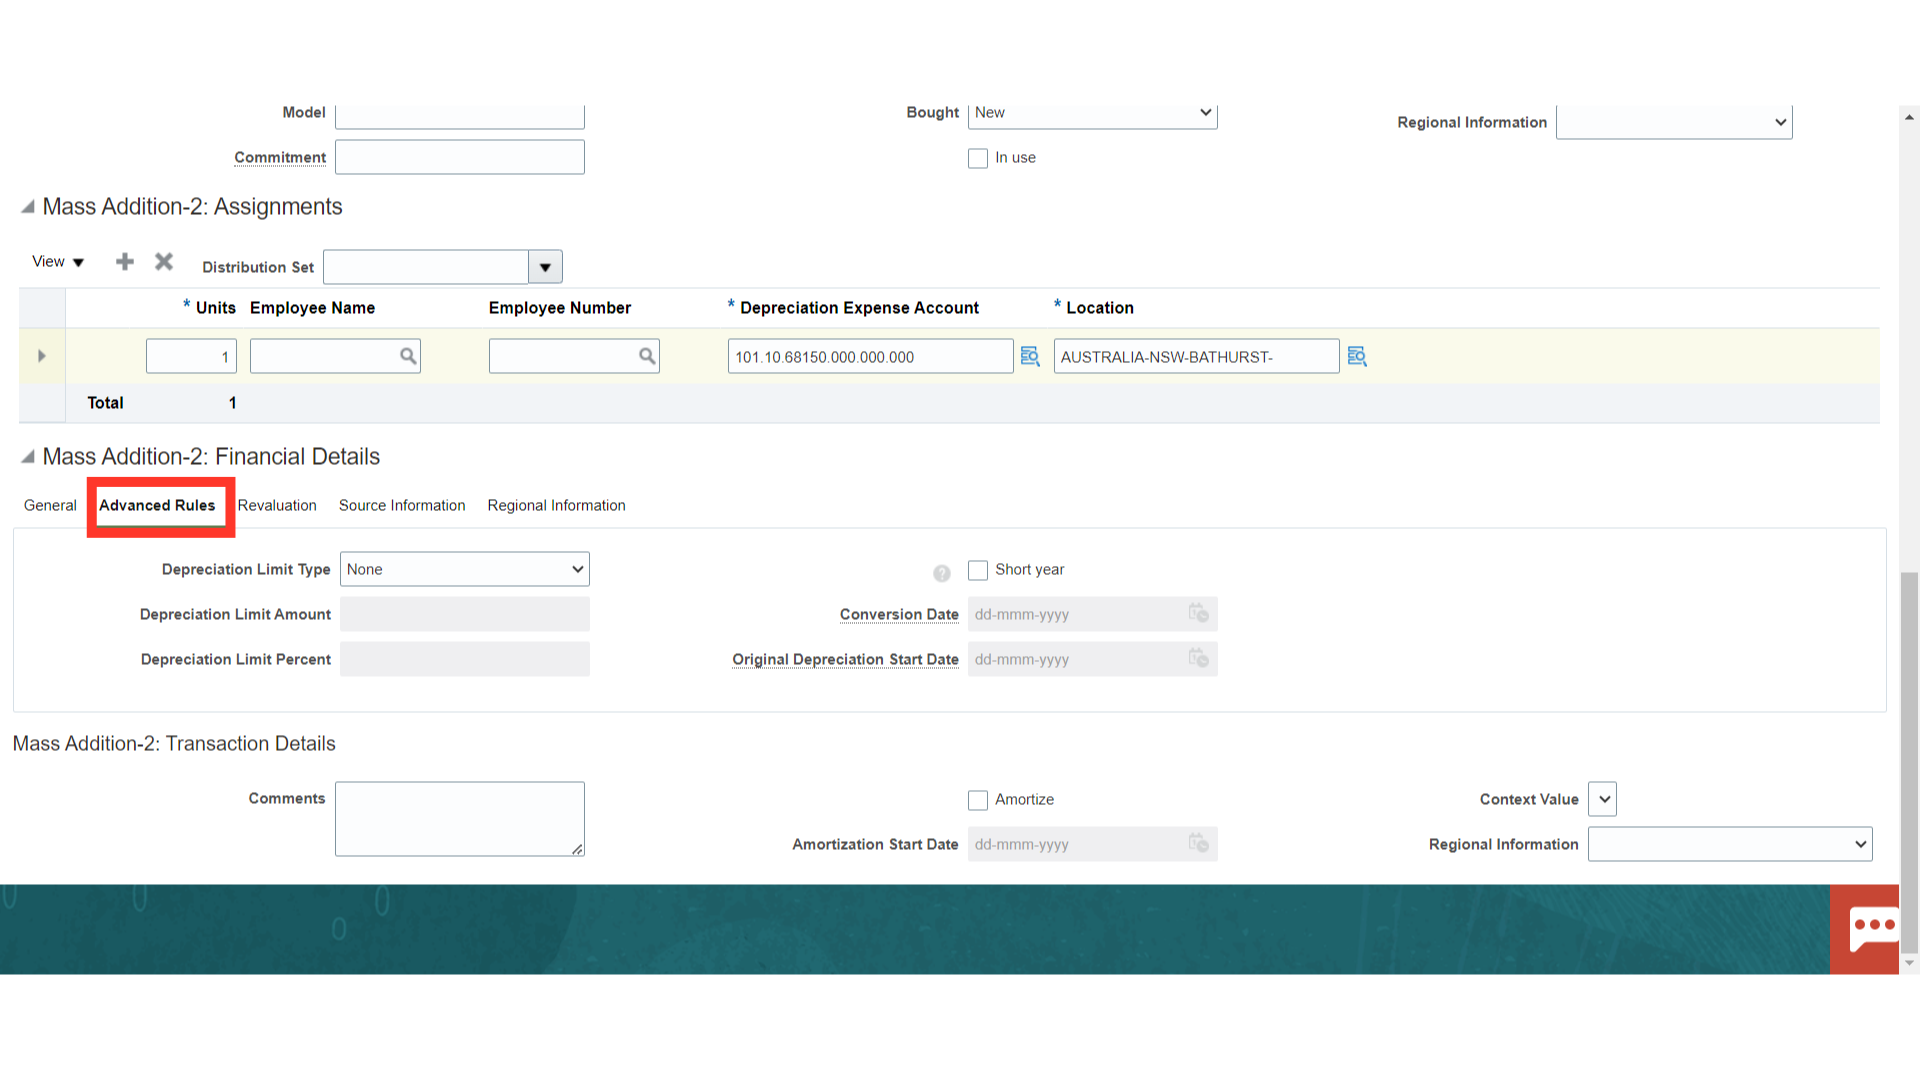This screenshot has height=1080, width=1920.
Task: Open top Regional Information dropdown
Action: coord(1674,122)
